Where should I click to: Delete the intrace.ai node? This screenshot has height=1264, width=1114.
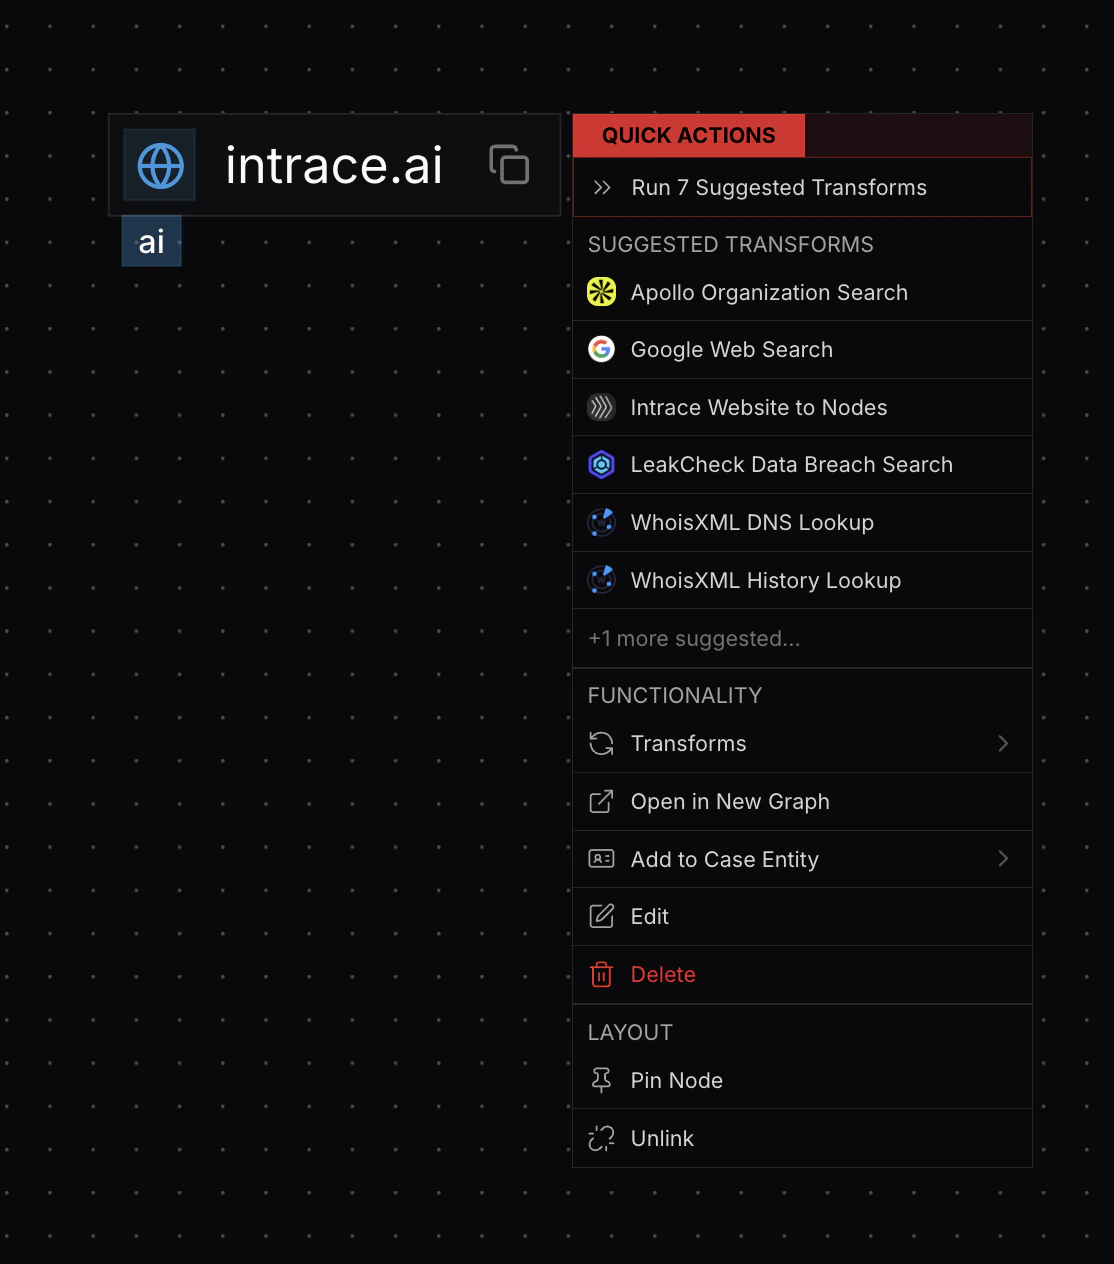tap(802, 974)
